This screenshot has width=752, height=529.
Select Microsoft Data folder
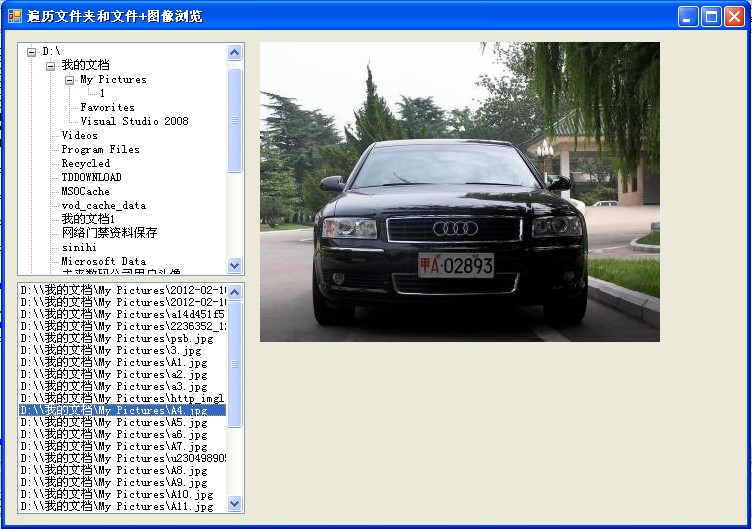point(104,261)
